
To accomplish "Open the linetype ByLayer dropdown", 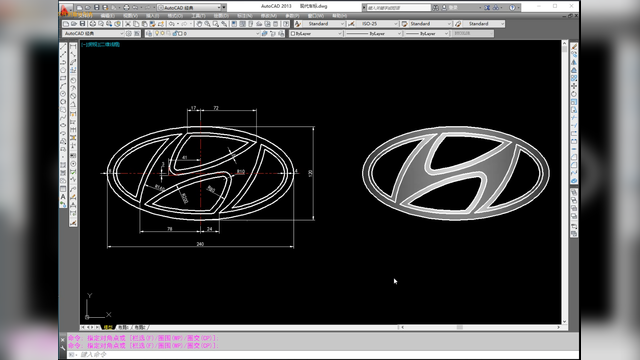I will (x=373, y=33).
